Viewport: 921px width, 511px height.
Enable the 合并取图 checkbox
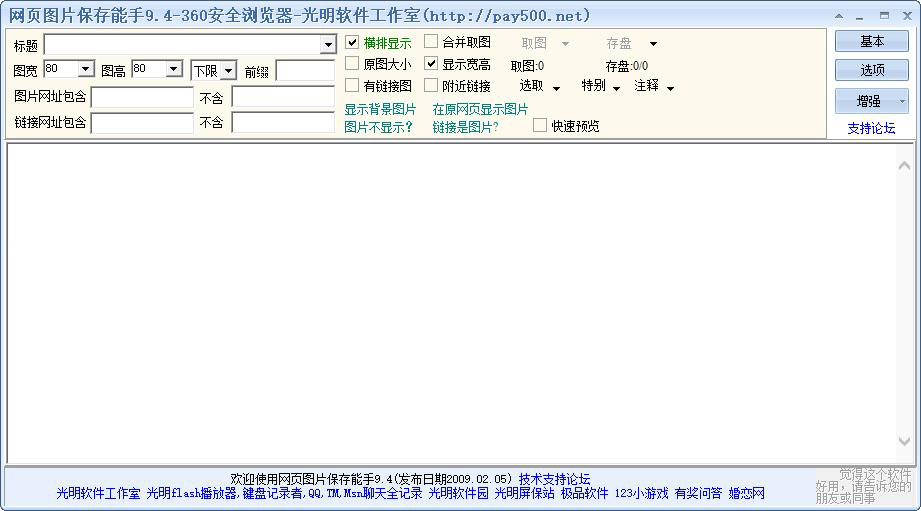point(431,42)
